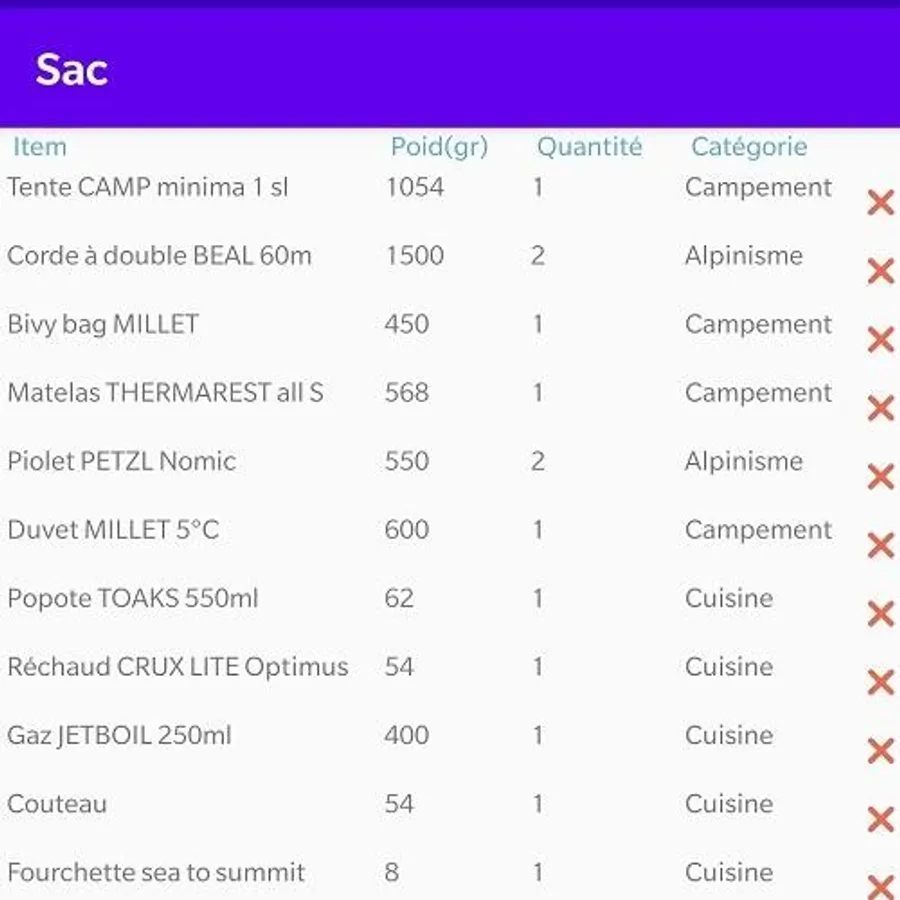Remove Corde à double BEAL 60m item
The height and width of the screenshot is (900, 900).
click(x=880, y=271)
